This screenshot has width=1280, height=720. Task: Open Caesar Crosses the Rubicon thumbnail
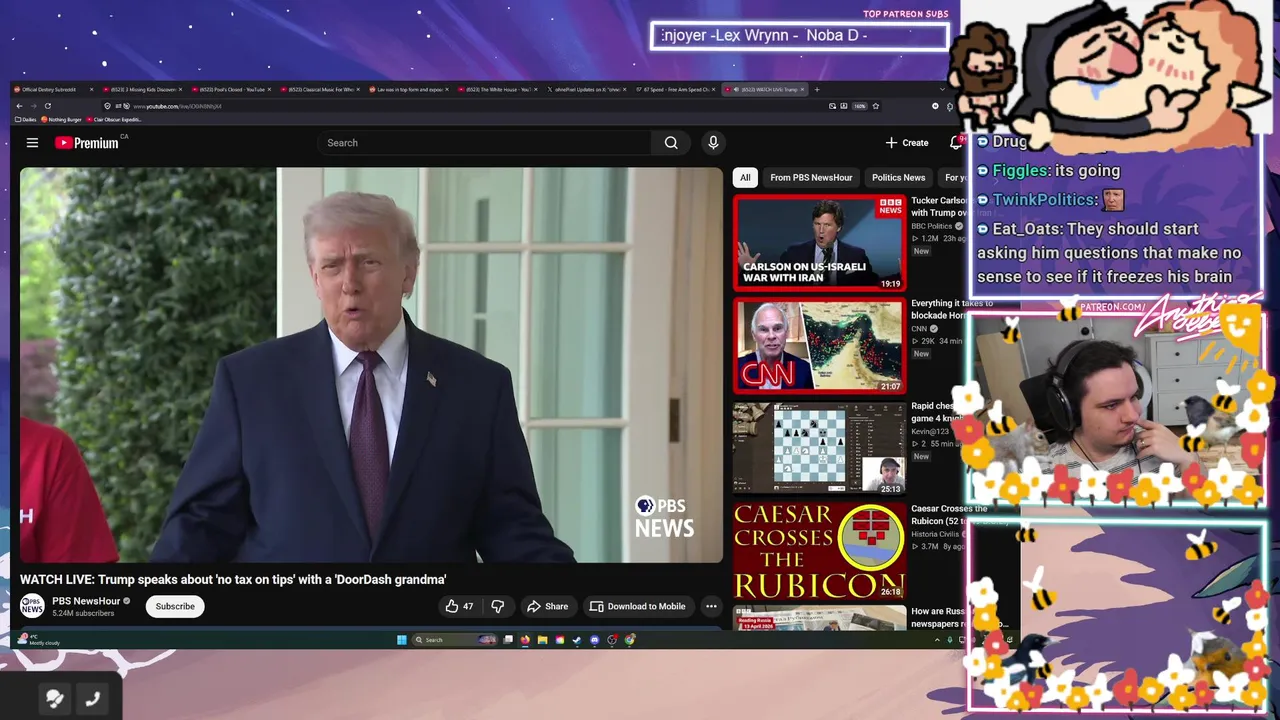[819, 551]
